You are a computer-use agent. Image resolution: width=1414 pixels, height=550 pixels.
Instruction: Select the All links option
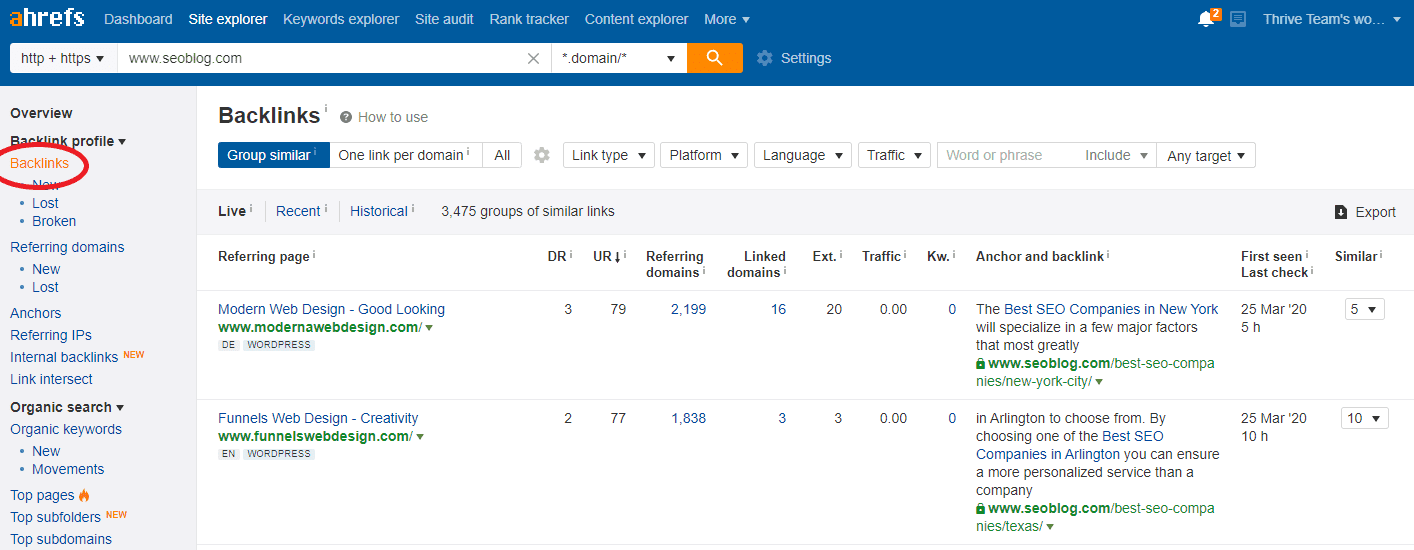coord(502,155)
